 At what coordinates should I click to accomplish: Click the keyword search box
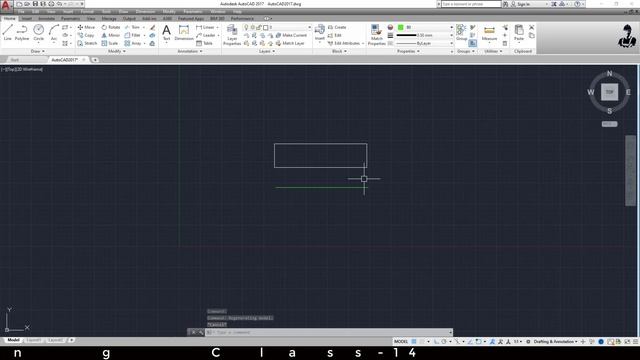(x=471, y=4)
